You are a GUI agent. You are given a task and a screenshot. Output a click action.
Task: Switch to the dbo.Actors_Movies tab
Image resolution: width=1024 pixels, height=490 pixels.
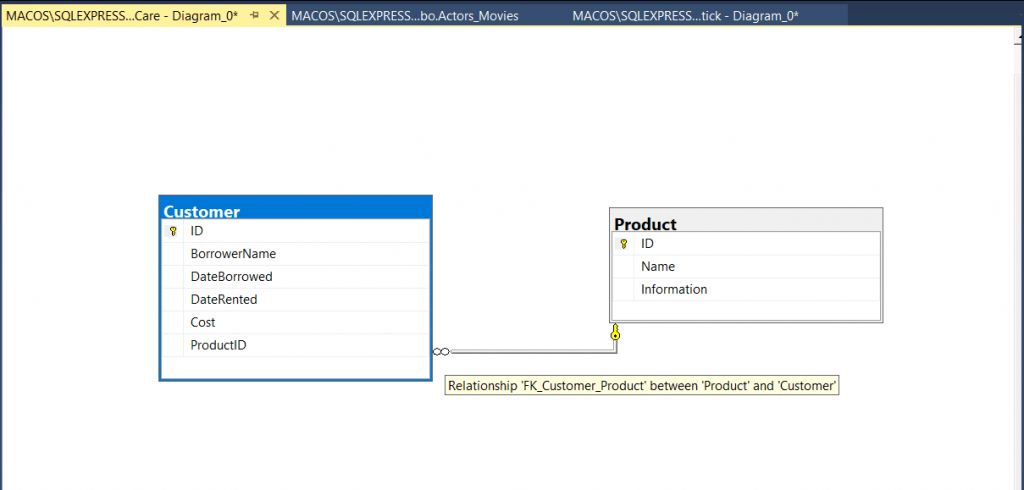coord(405,16)
